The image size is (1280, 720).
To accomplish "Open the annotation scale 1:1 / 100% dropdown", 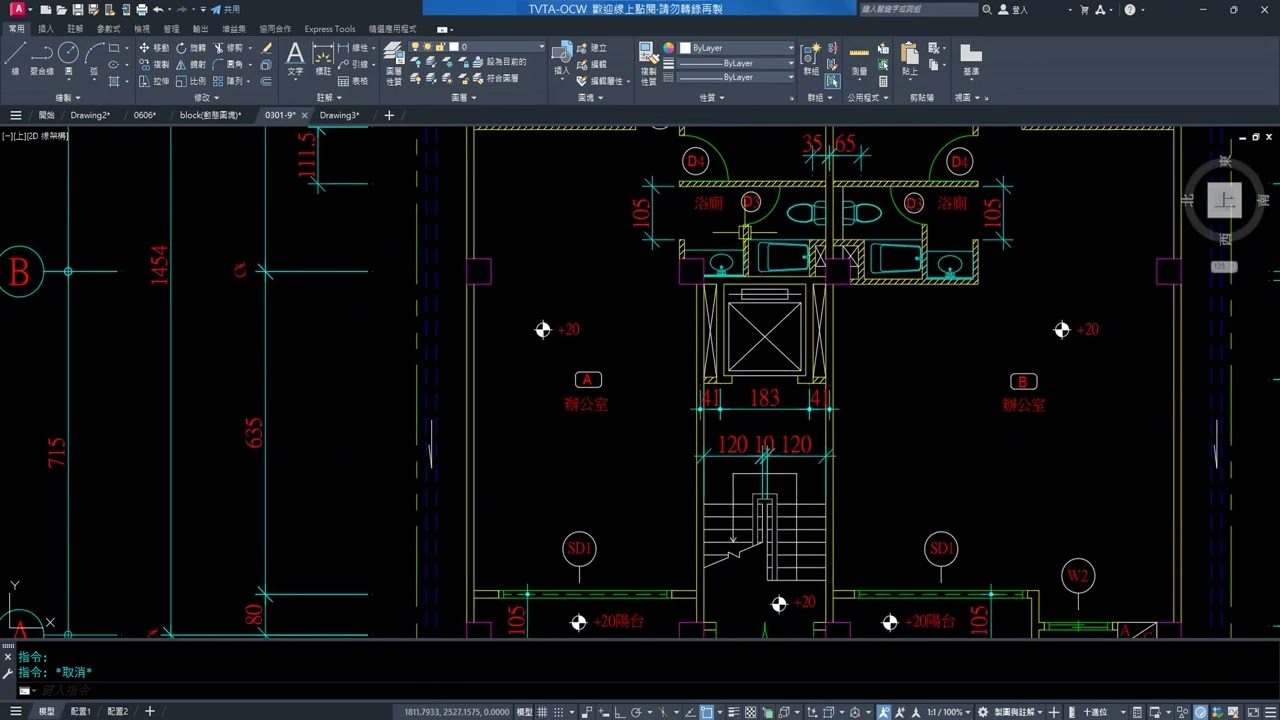I will (948, 712).
